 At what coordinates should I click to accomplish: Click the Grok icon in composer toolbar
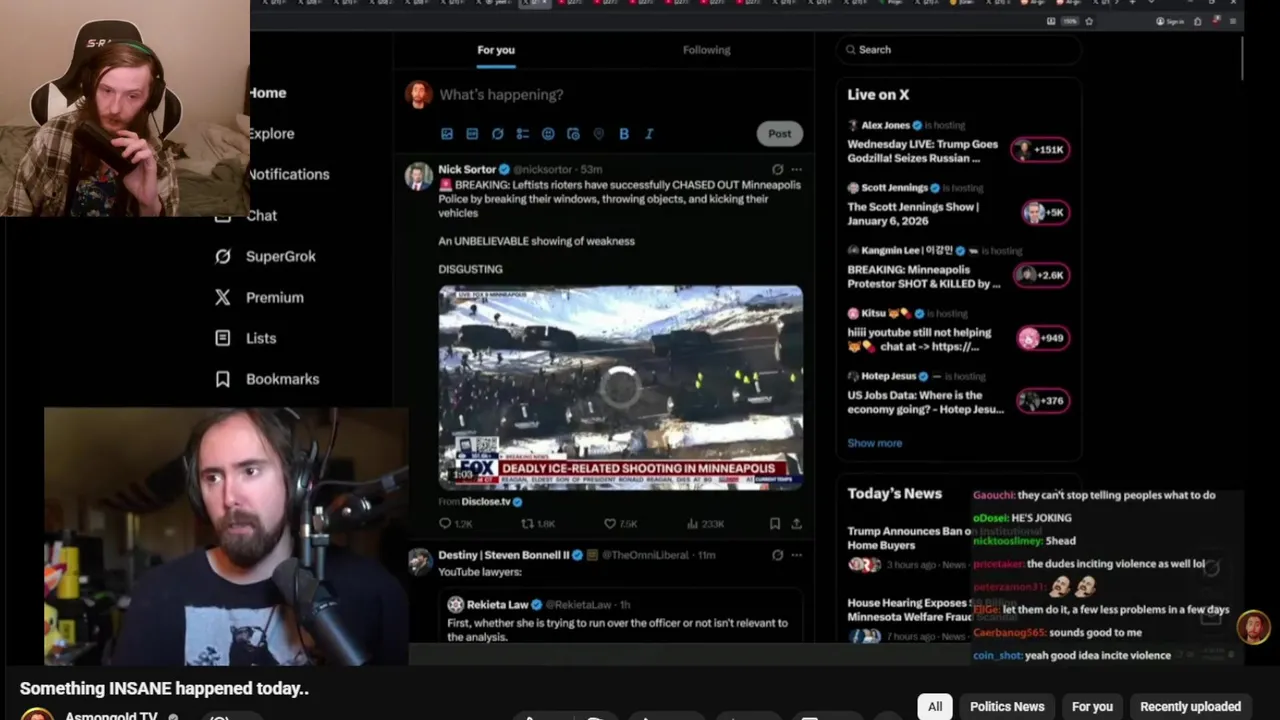[497, 134]
